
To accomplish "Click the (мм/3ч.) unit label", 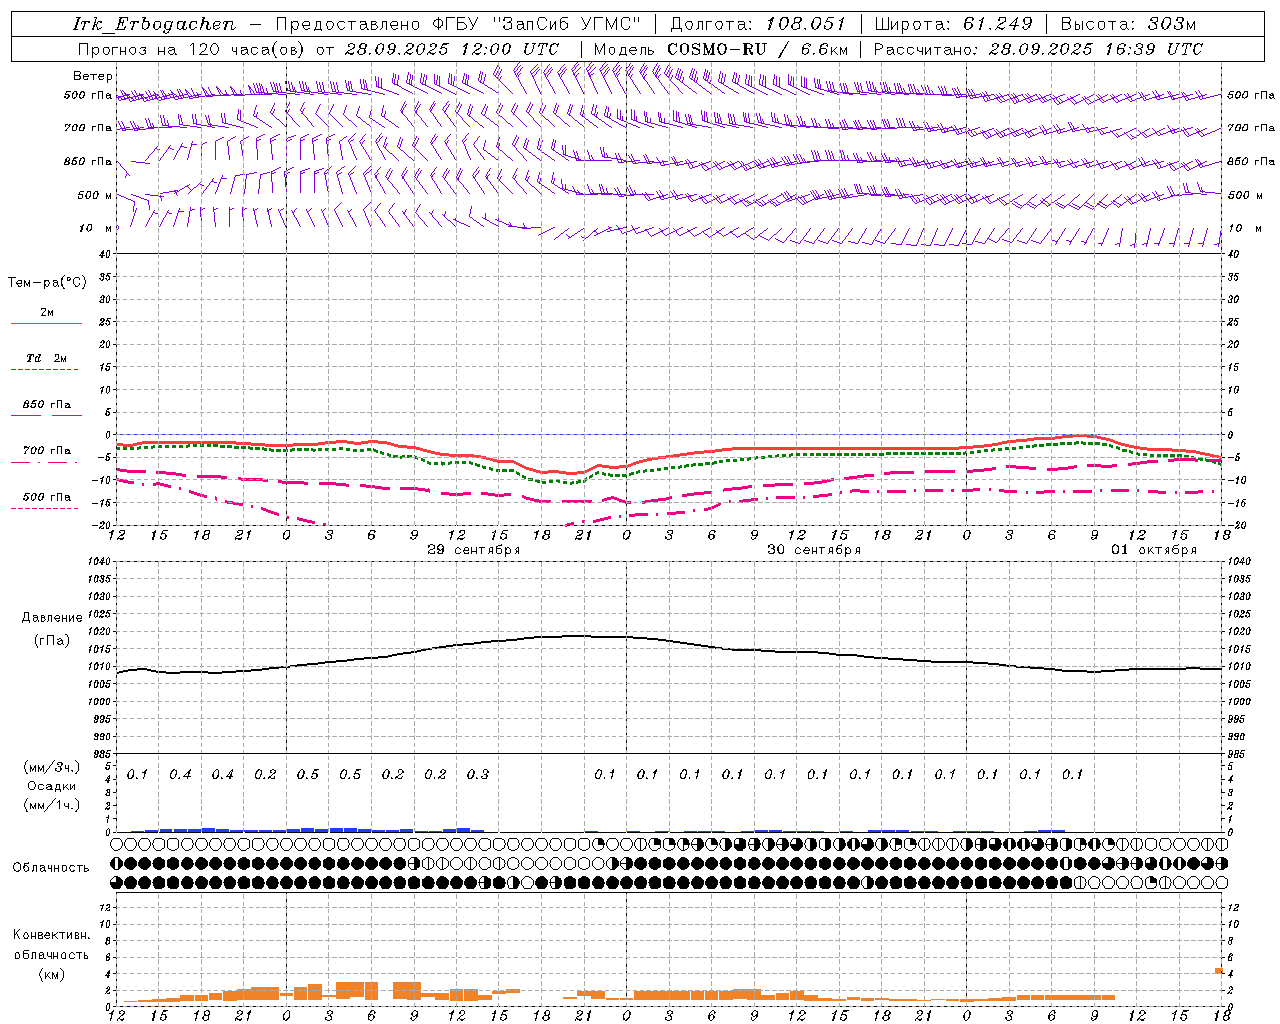I will tap(52, 767).
